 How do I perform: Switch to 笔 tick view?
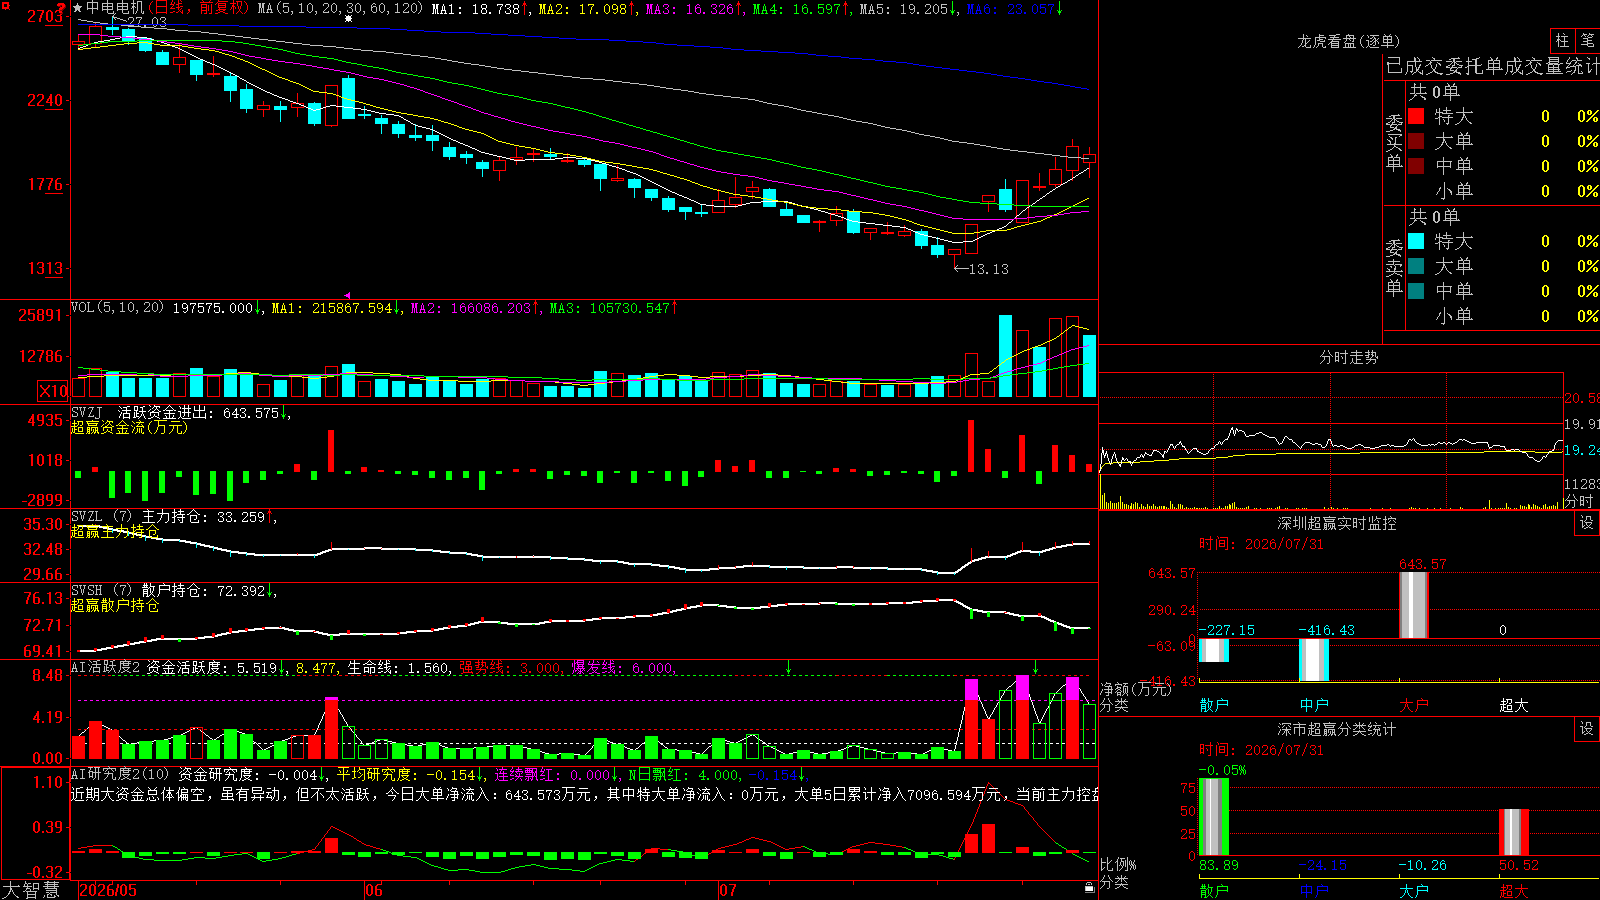(x=1588, y=41)
